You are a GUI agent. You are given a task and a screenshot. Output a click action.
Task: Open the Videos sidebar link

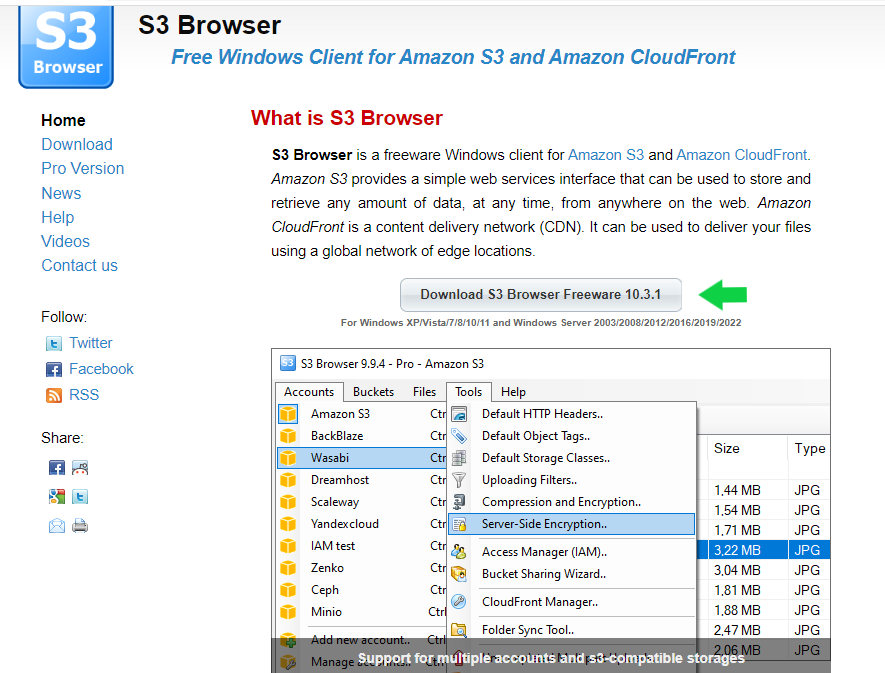click(x=65, y=242)
